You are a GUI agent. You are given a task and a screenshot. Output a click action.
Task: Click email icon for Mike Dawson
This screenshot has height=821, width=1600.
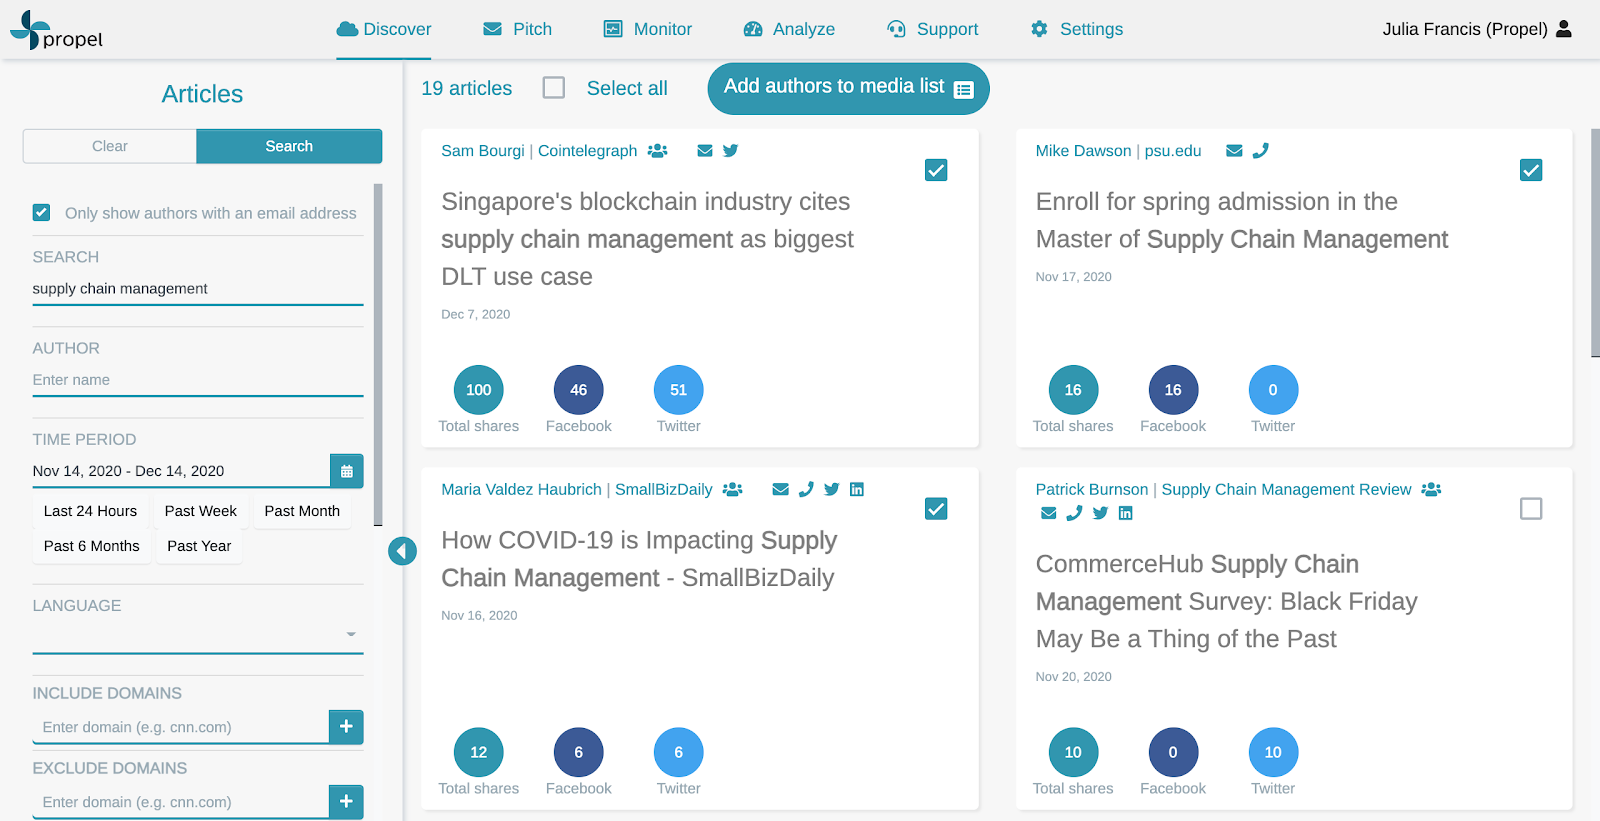pos(1235,151)
